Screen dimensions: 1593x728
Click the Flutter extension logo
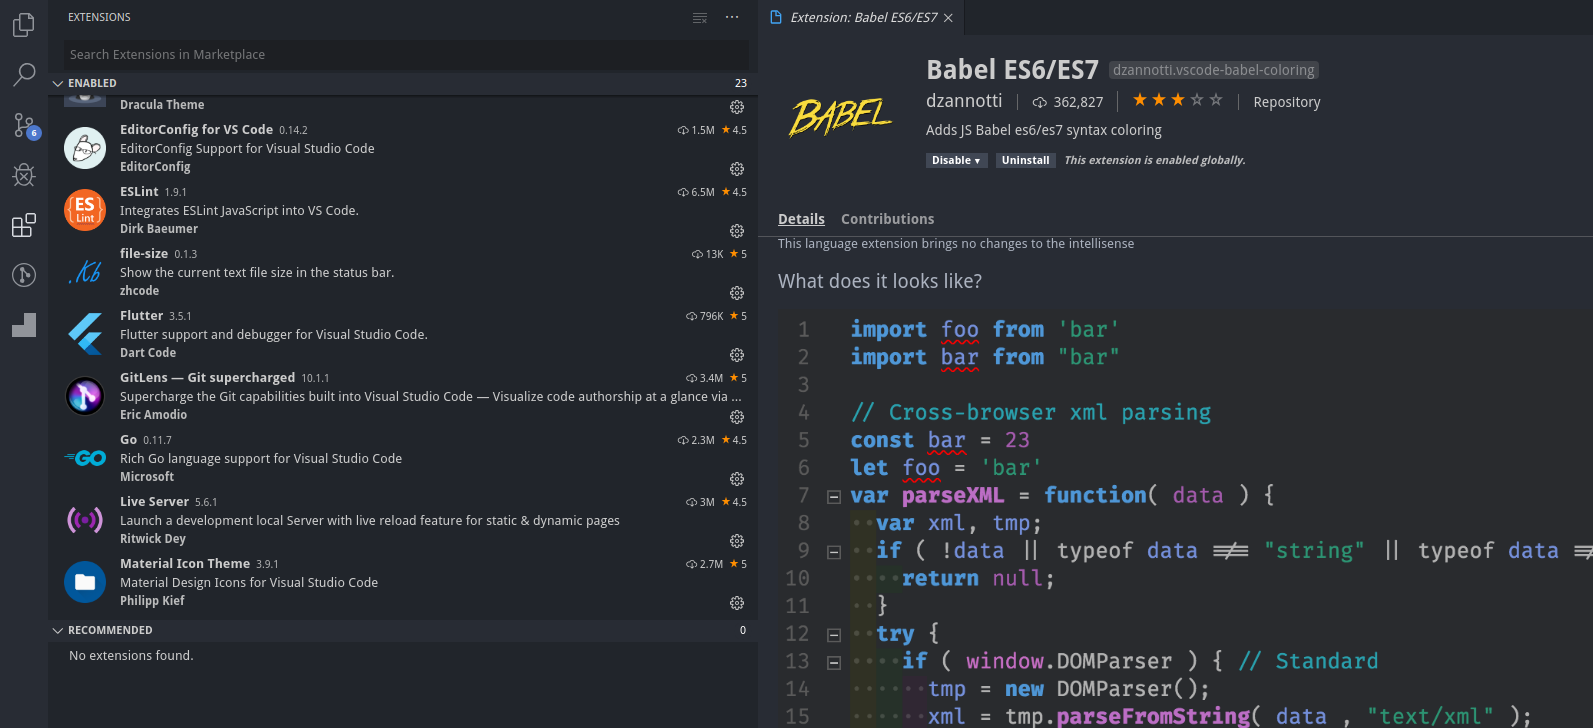pos(85,334)
